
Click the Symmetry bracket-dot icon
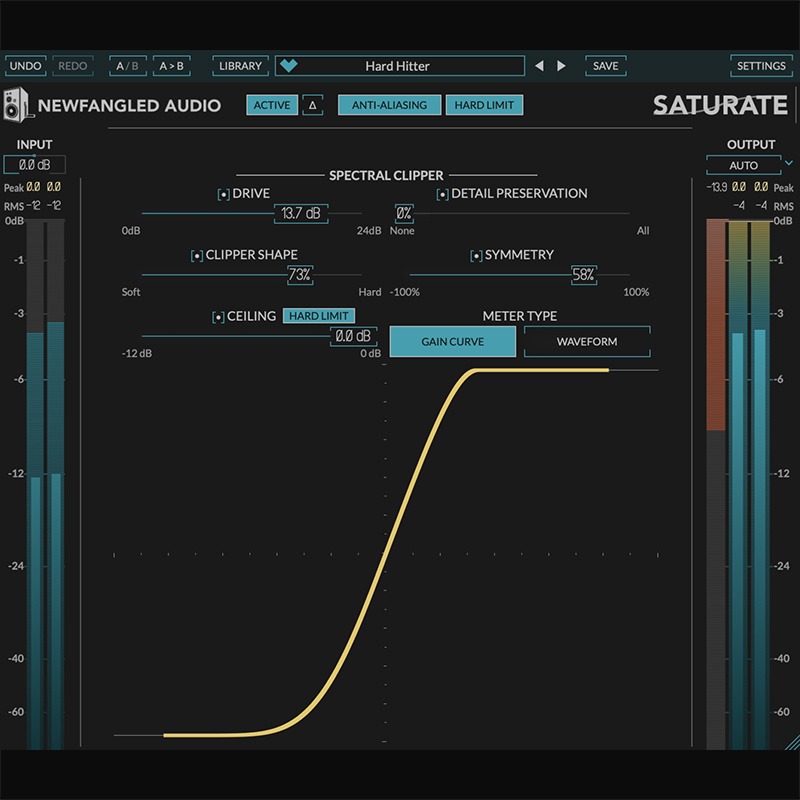(476, 256)
